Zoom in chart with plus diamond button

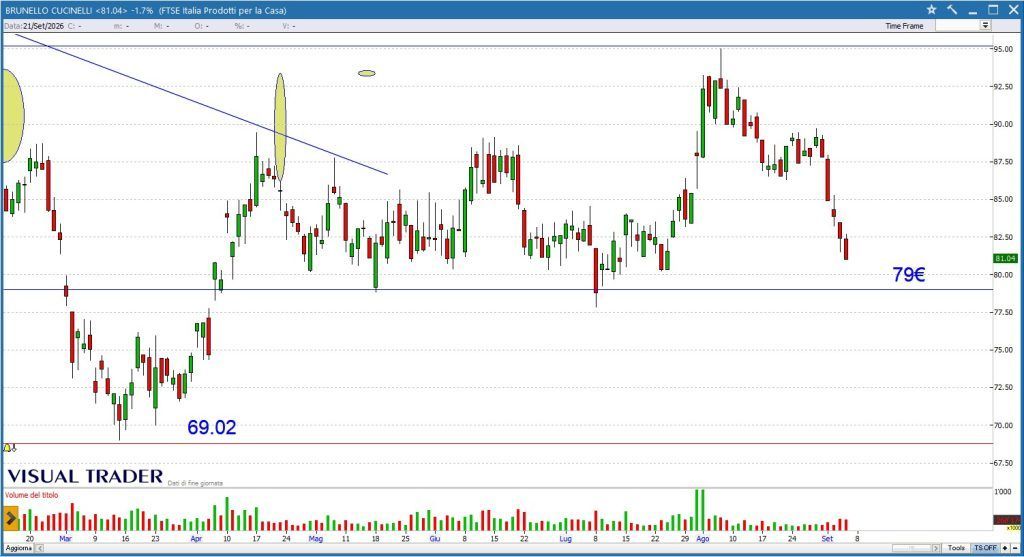click(x=1006, y=548)
